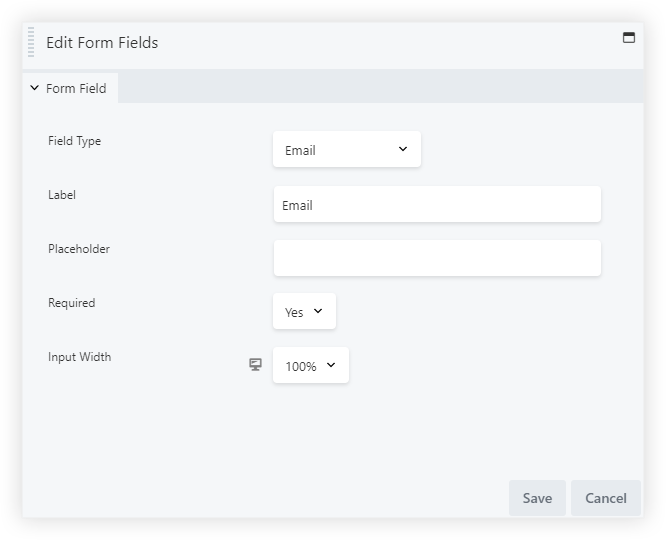This screenshot has width=666, height=540.
Task: Click the responsive desktop icon beside Input Width
Action: (x=255, y=365)
